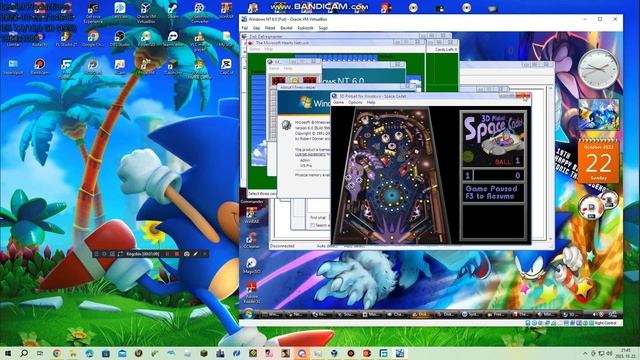Open the Nézet menu in VirtualBox
640x360 pixels.
click(270, 28)
